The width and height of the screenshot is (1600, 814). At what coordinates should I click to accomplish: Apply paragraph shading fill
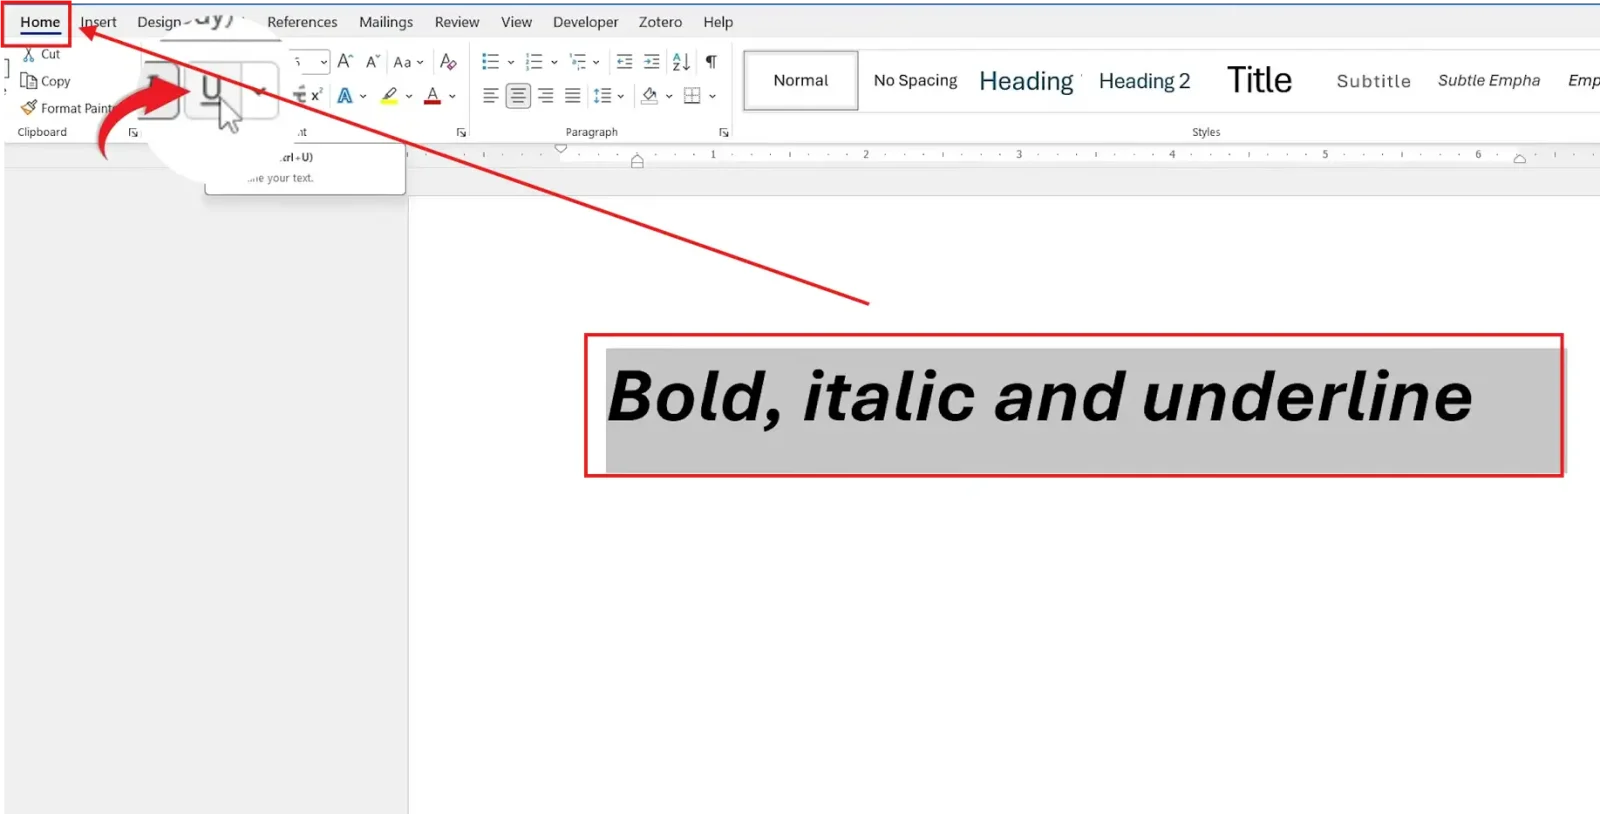pos(650,96)
